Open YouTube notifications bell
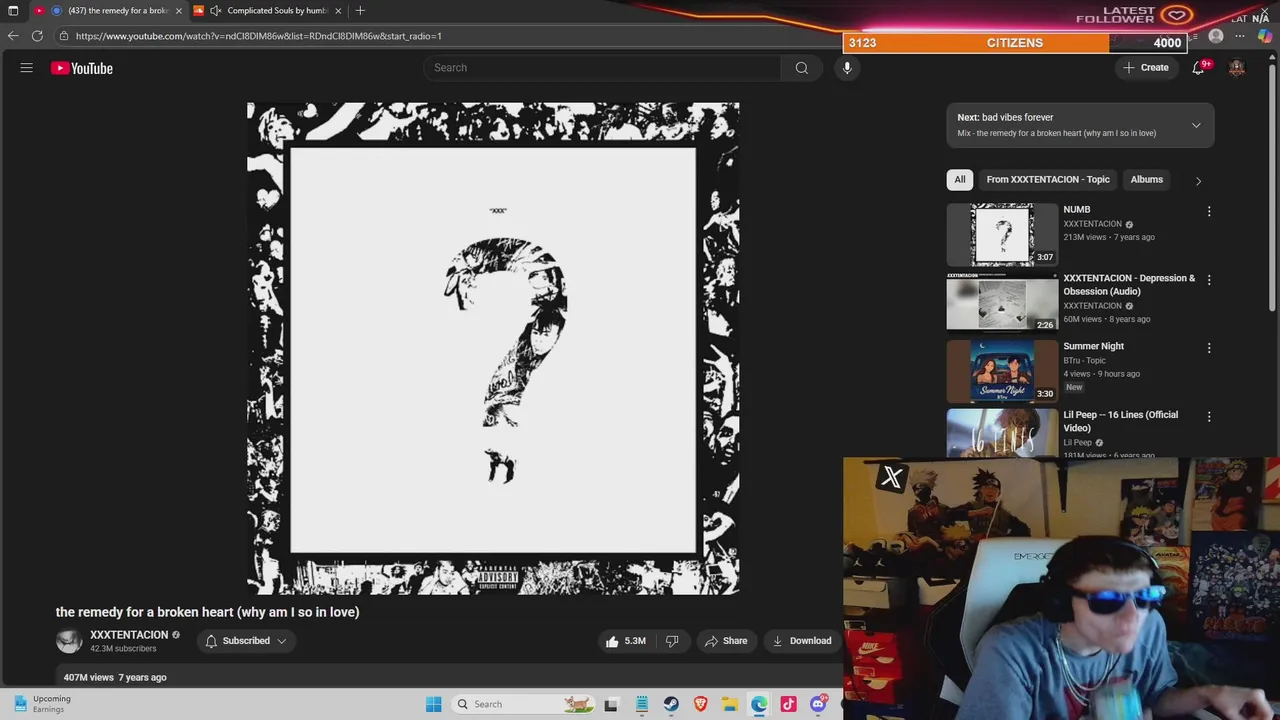The image size is (1280, 720). point(1198,68)
